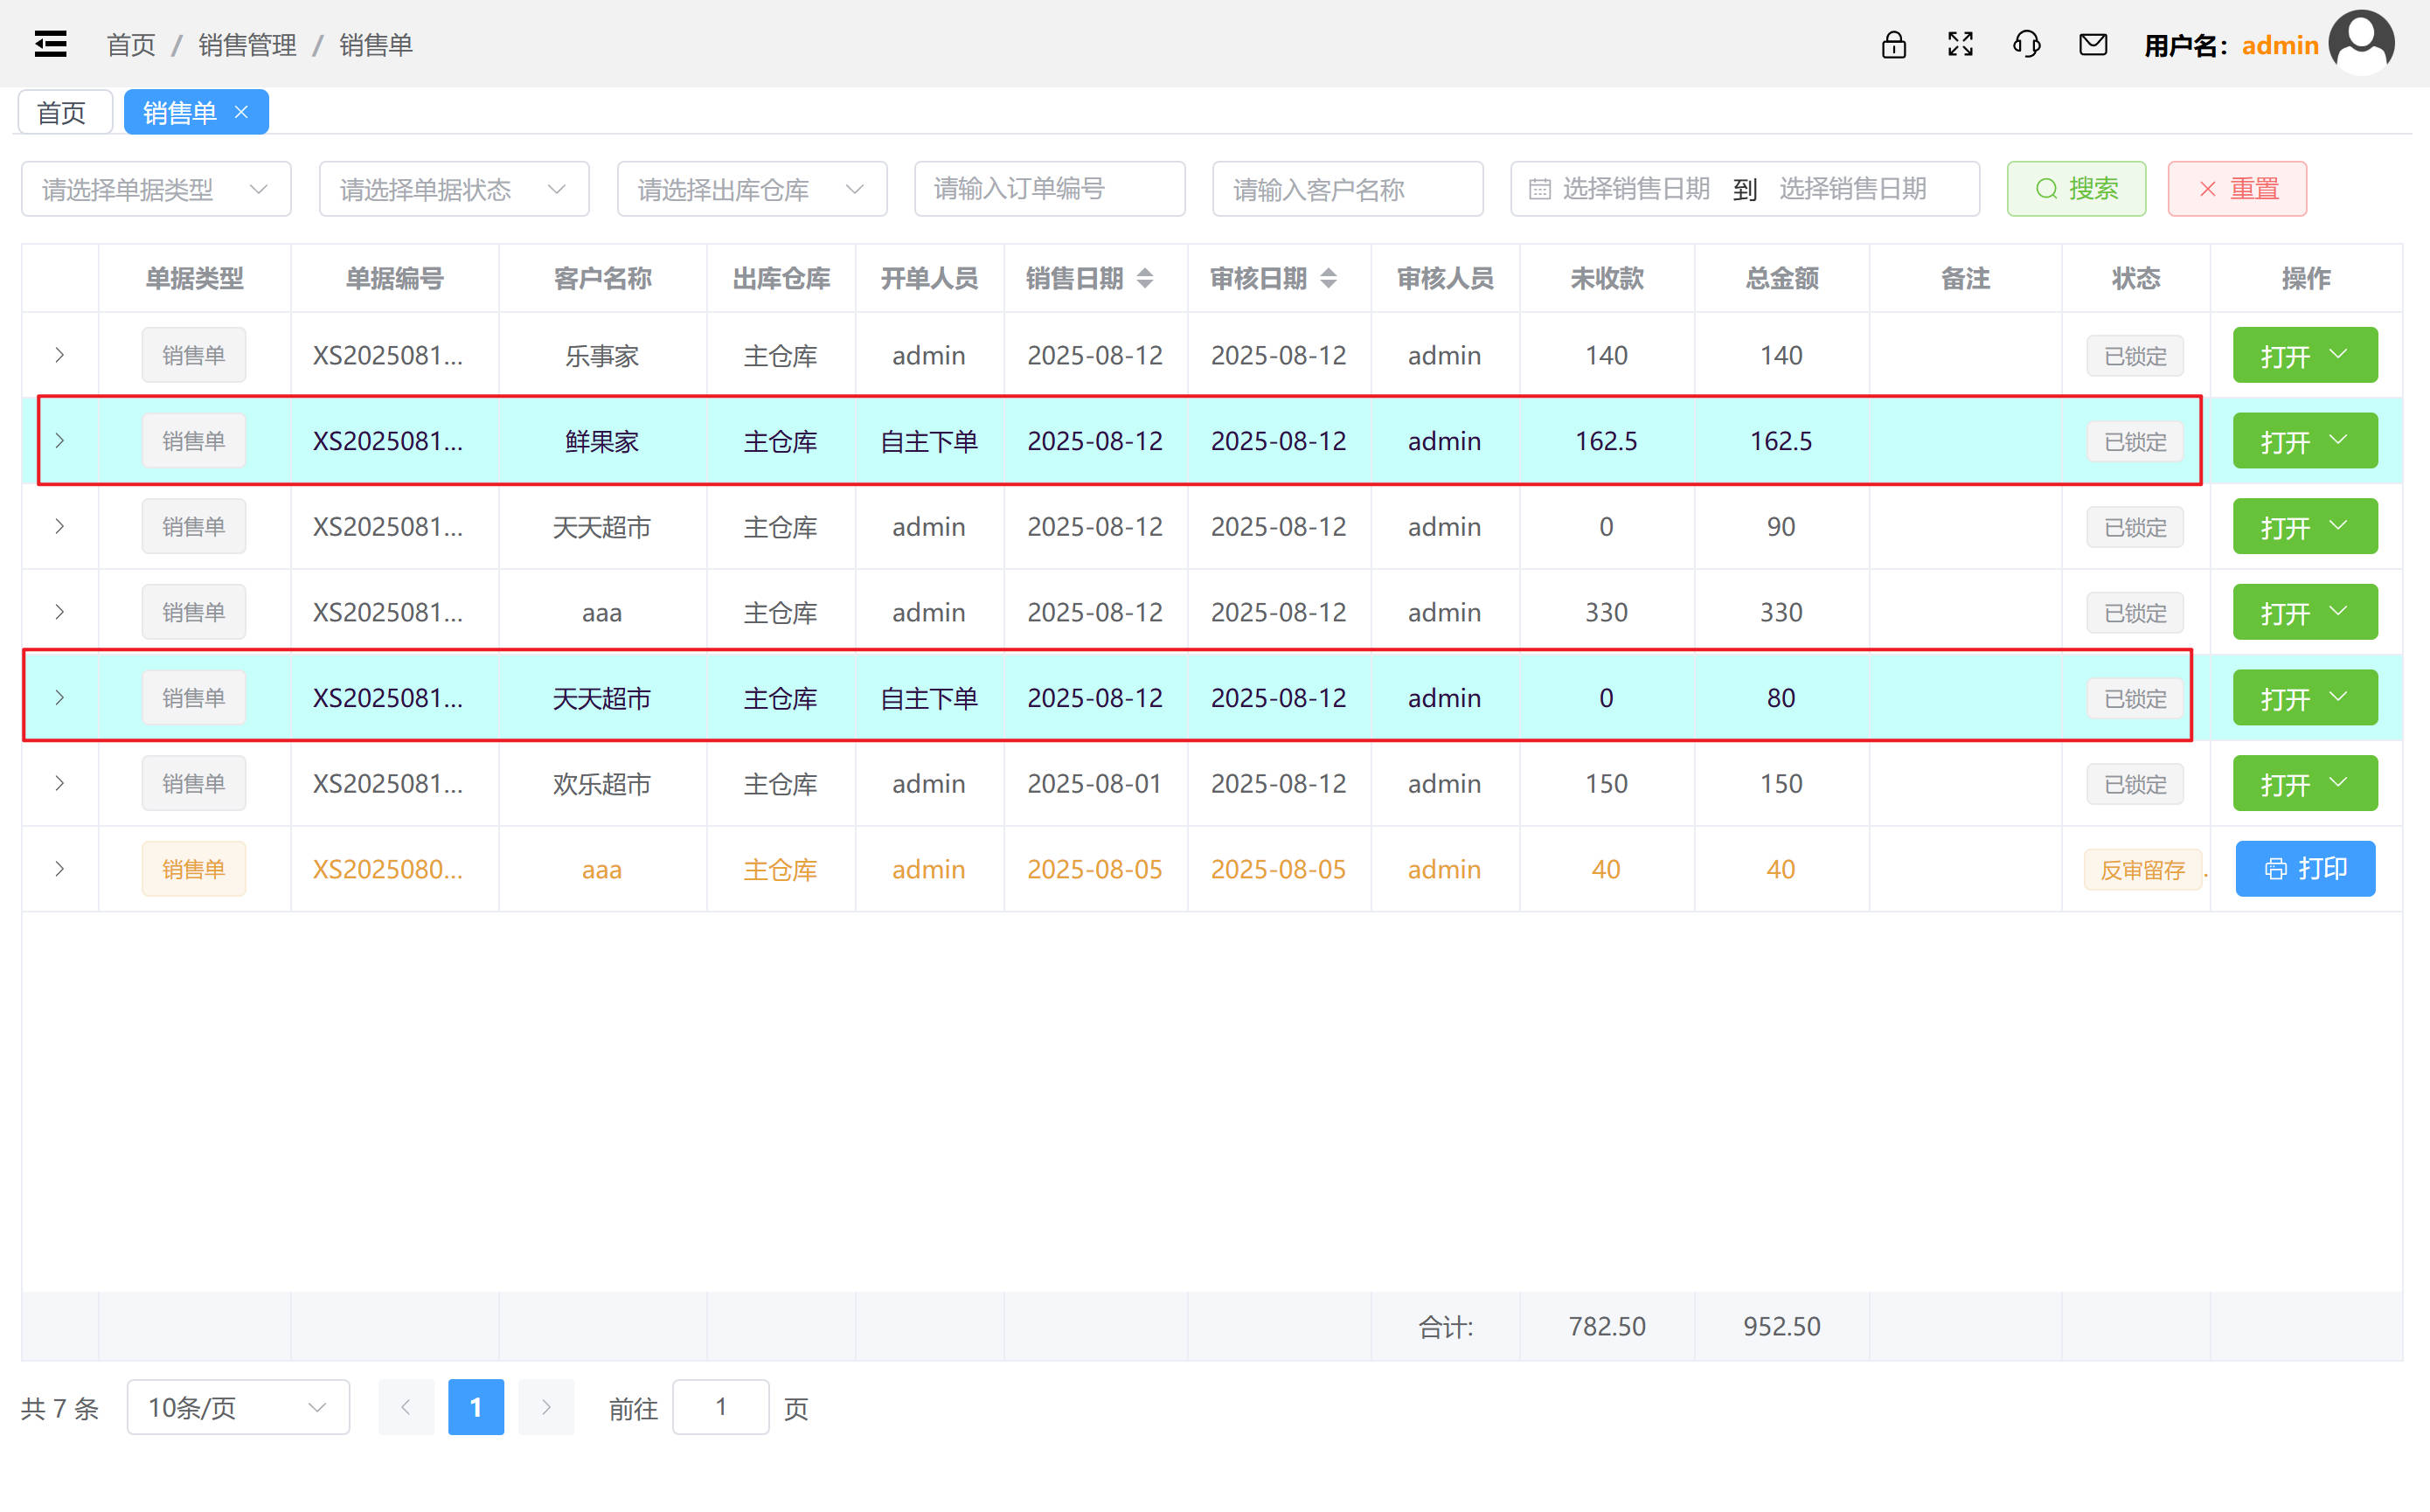Viewport: 2430px width, 1512px height.
Task: Click 销售管理 breadcrumb item
Action: 247,45
